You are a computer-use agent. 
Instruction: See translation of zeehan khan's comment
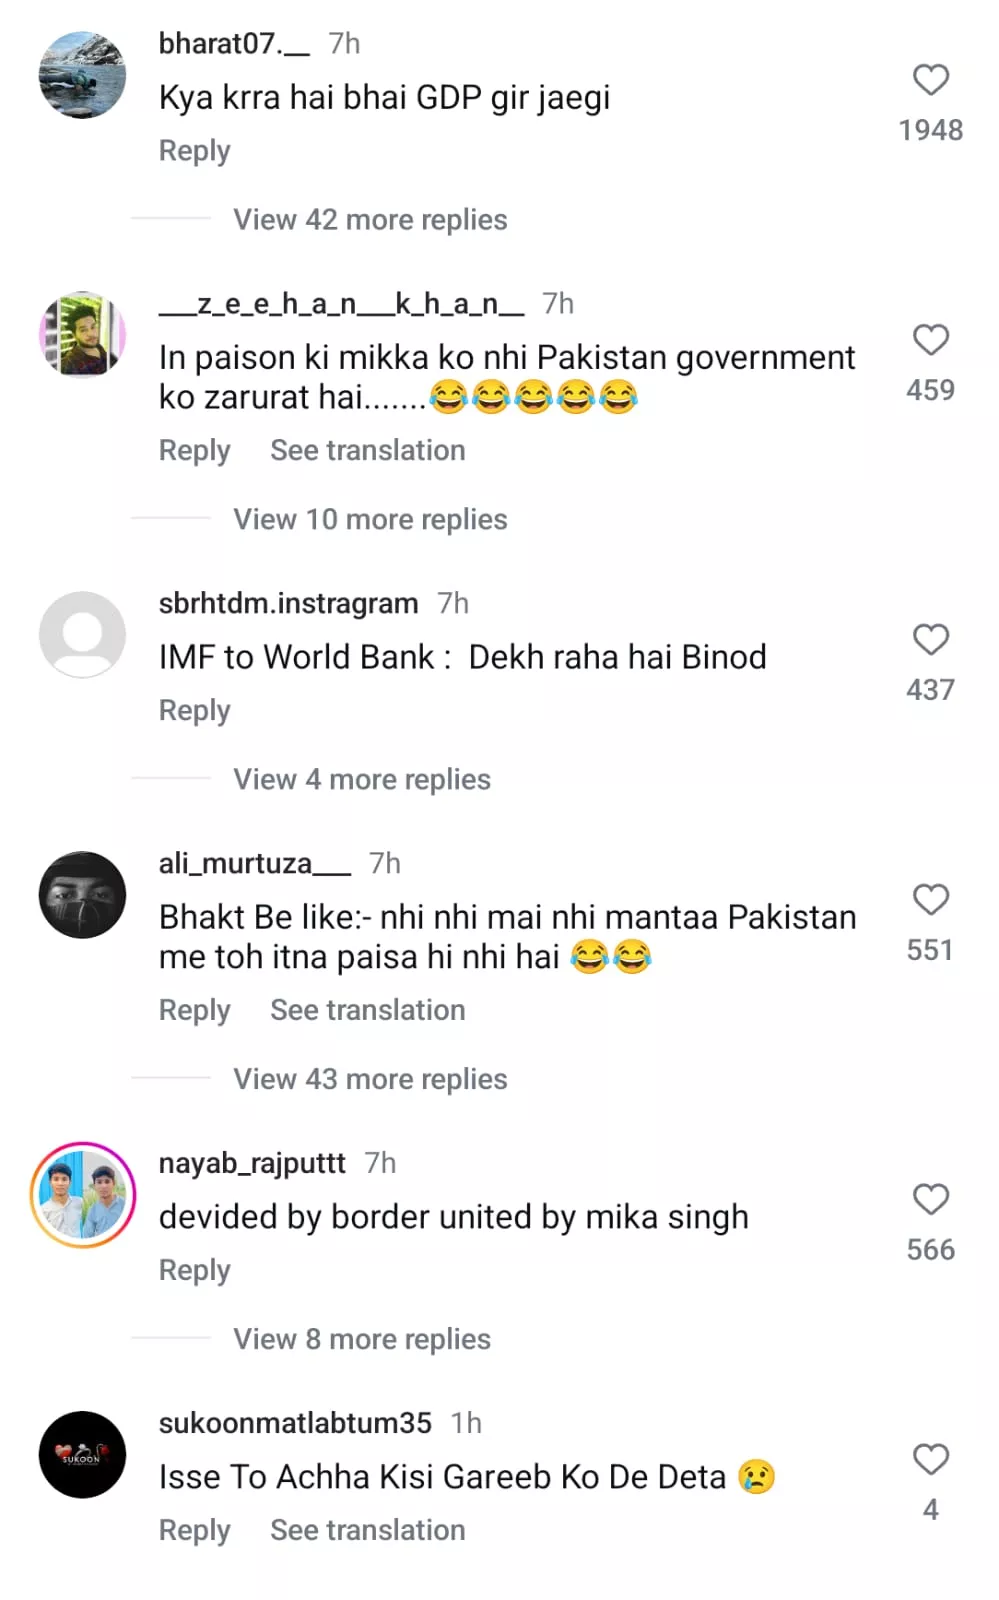[367, 450]
